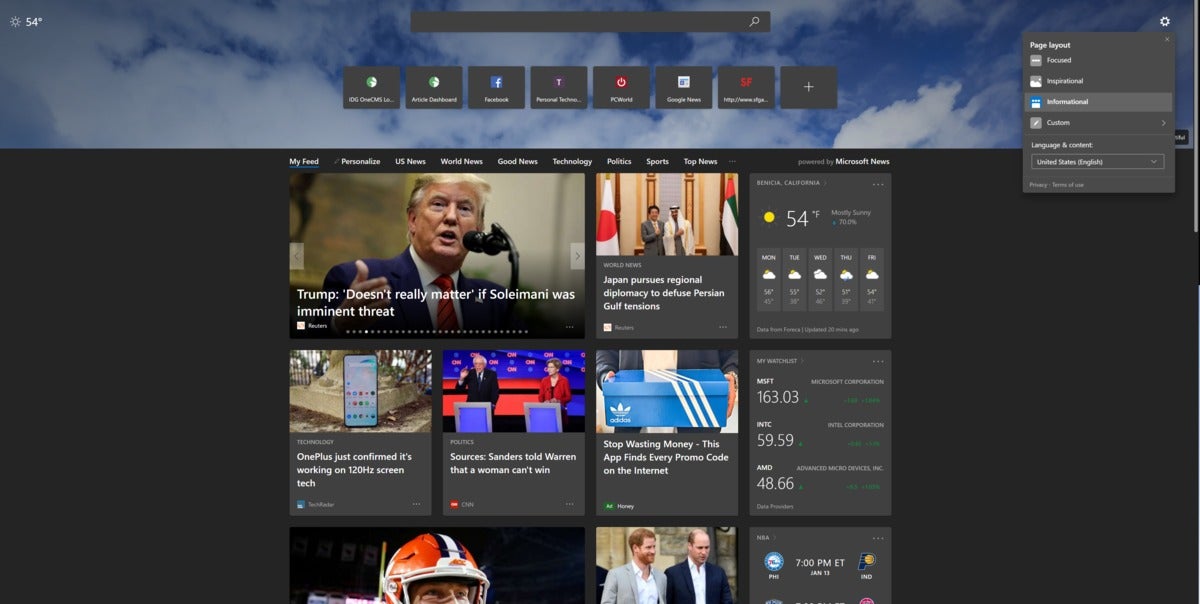
Task: Open more options on NBA card
Action: click(x=878, y=538)
